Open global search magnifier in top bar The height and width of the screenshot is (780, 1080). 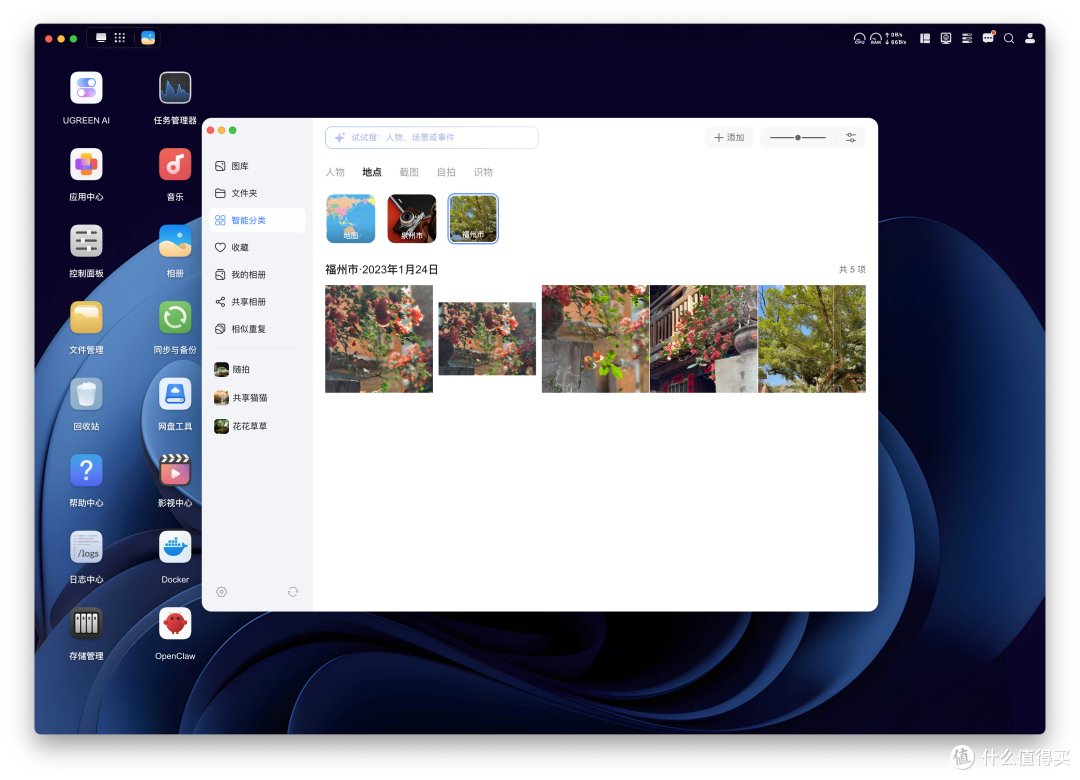point(1009,39)
